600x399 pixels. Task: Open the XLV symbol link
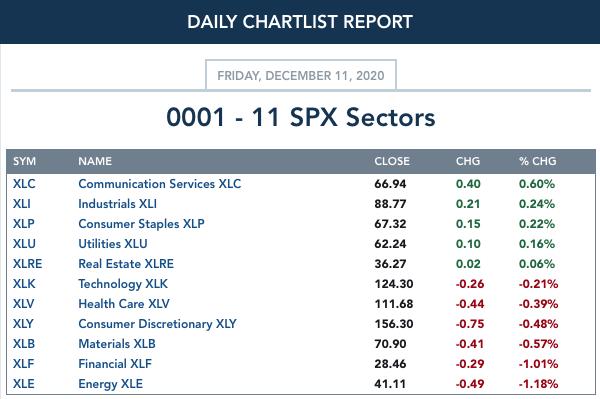pyautogui.click(x=23, y=304)
